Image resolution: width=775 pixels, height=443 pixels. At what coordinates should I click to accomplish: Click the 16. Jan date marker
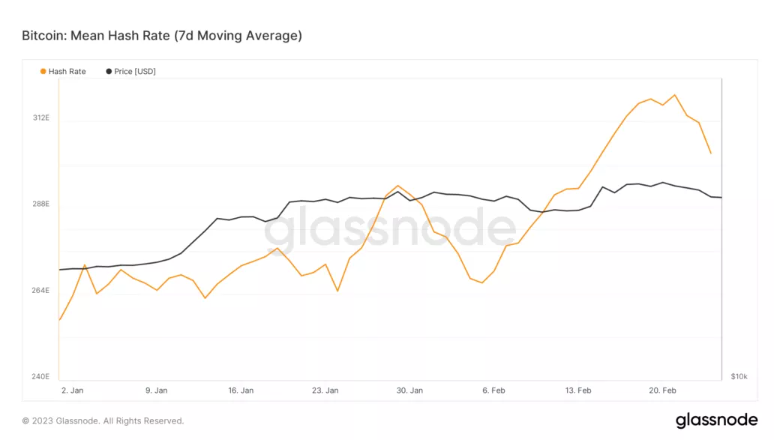pyautogui.click(x=241, y=391)
